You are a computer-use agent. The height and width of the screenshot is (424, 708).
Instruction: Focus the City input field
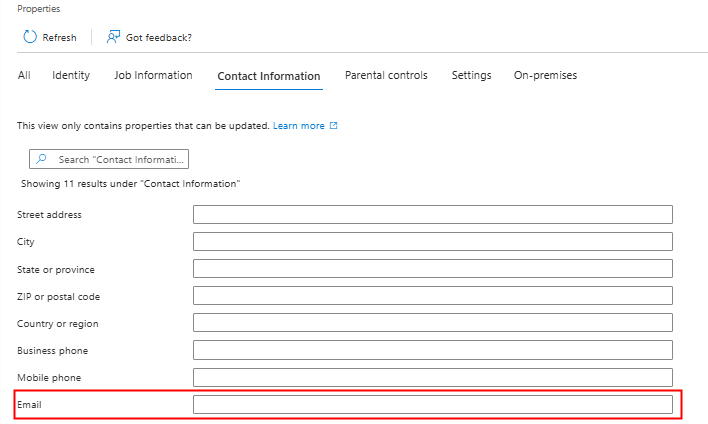coord(432,242)
